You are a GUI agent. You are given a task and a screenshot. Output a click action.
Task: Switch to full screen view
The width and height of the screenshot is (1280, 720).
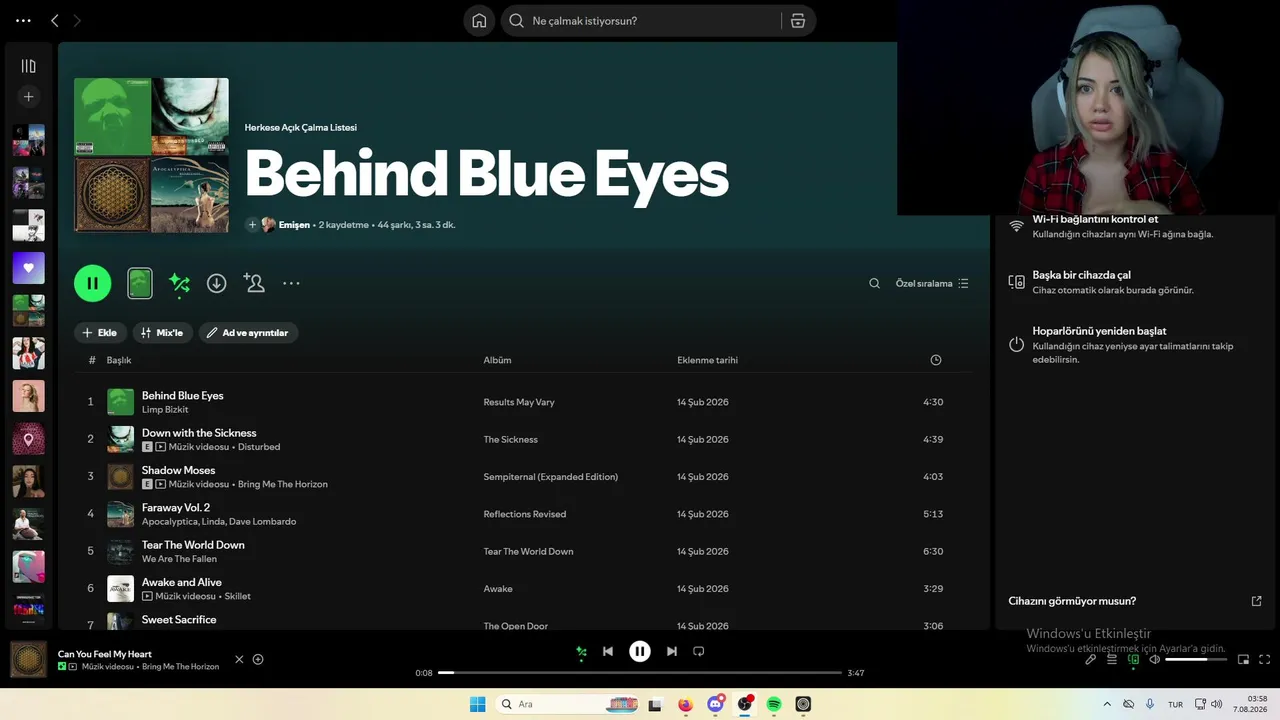[1265, 659]
